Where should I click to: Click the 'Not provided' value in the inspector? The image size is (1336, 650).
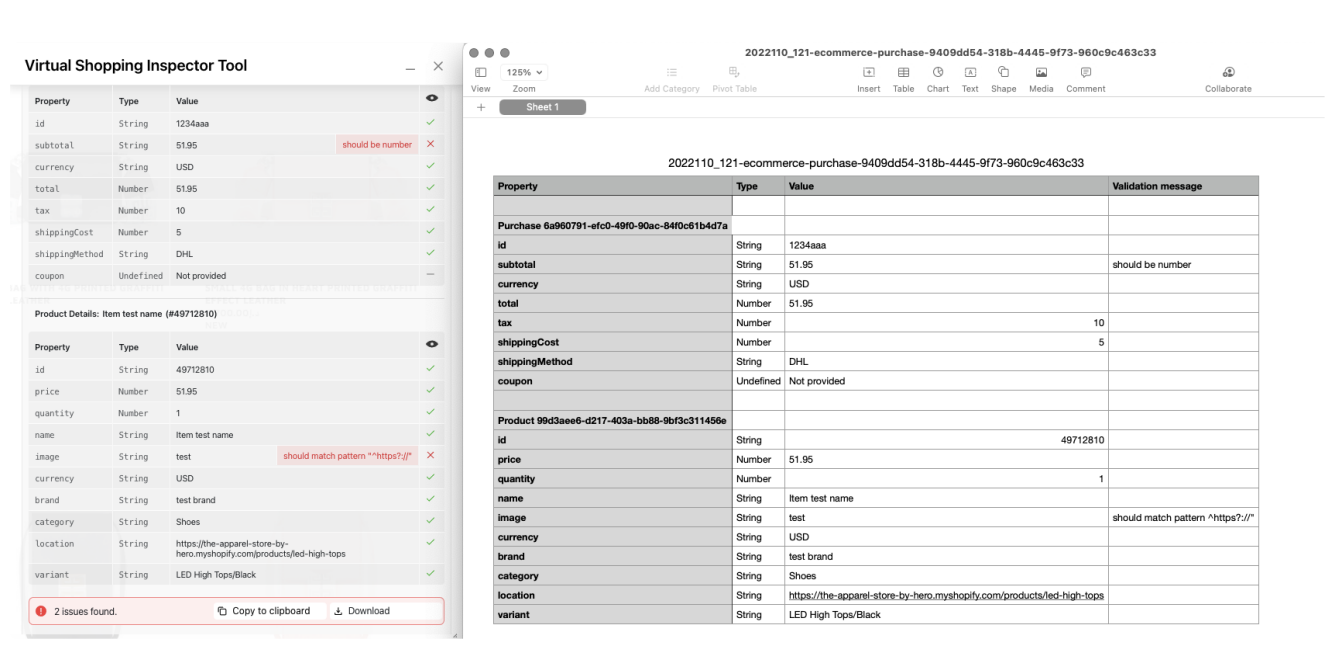(x=201, y=276)
